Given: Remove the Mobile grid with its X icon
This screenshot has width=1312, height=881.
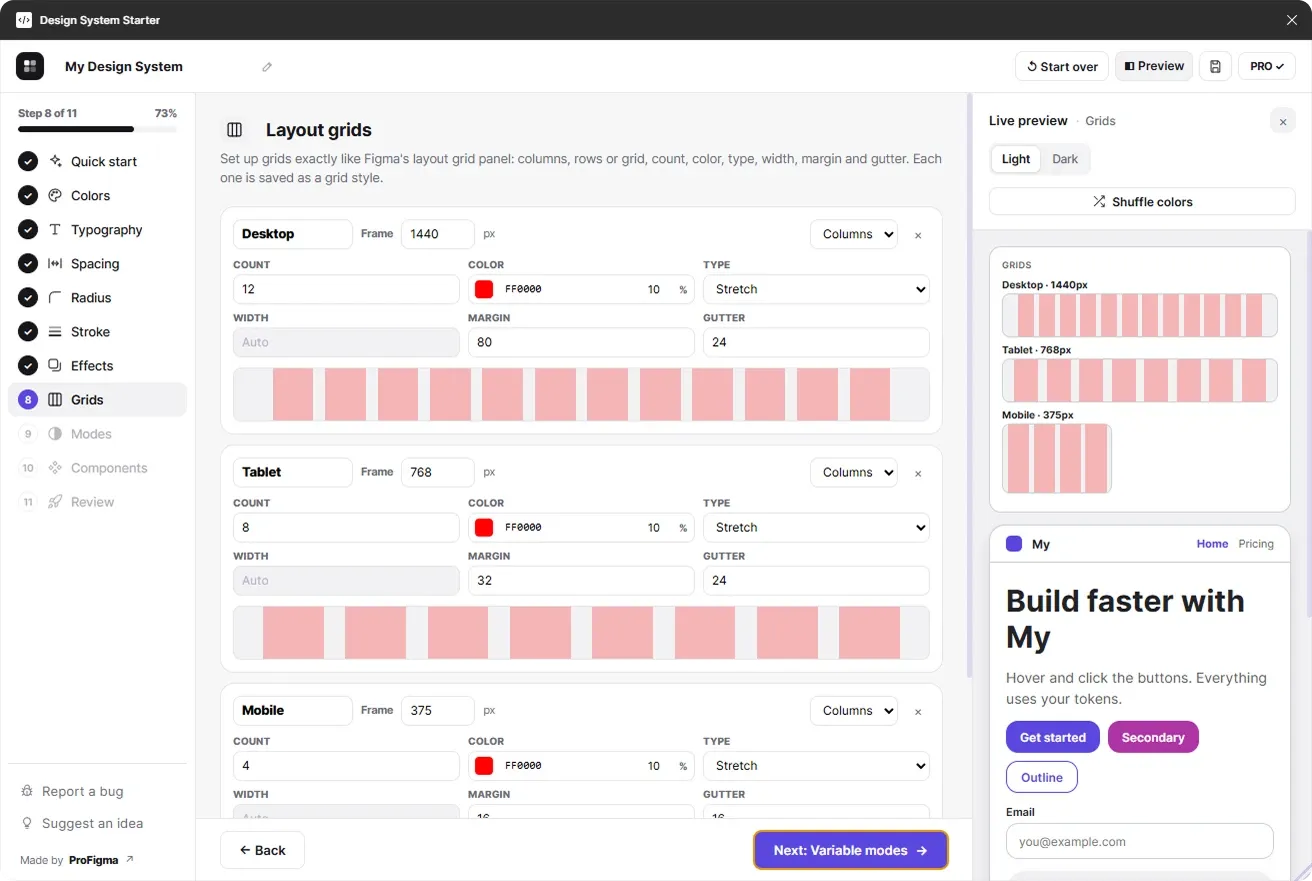Looking at the screenshot, I should [918, 711].
